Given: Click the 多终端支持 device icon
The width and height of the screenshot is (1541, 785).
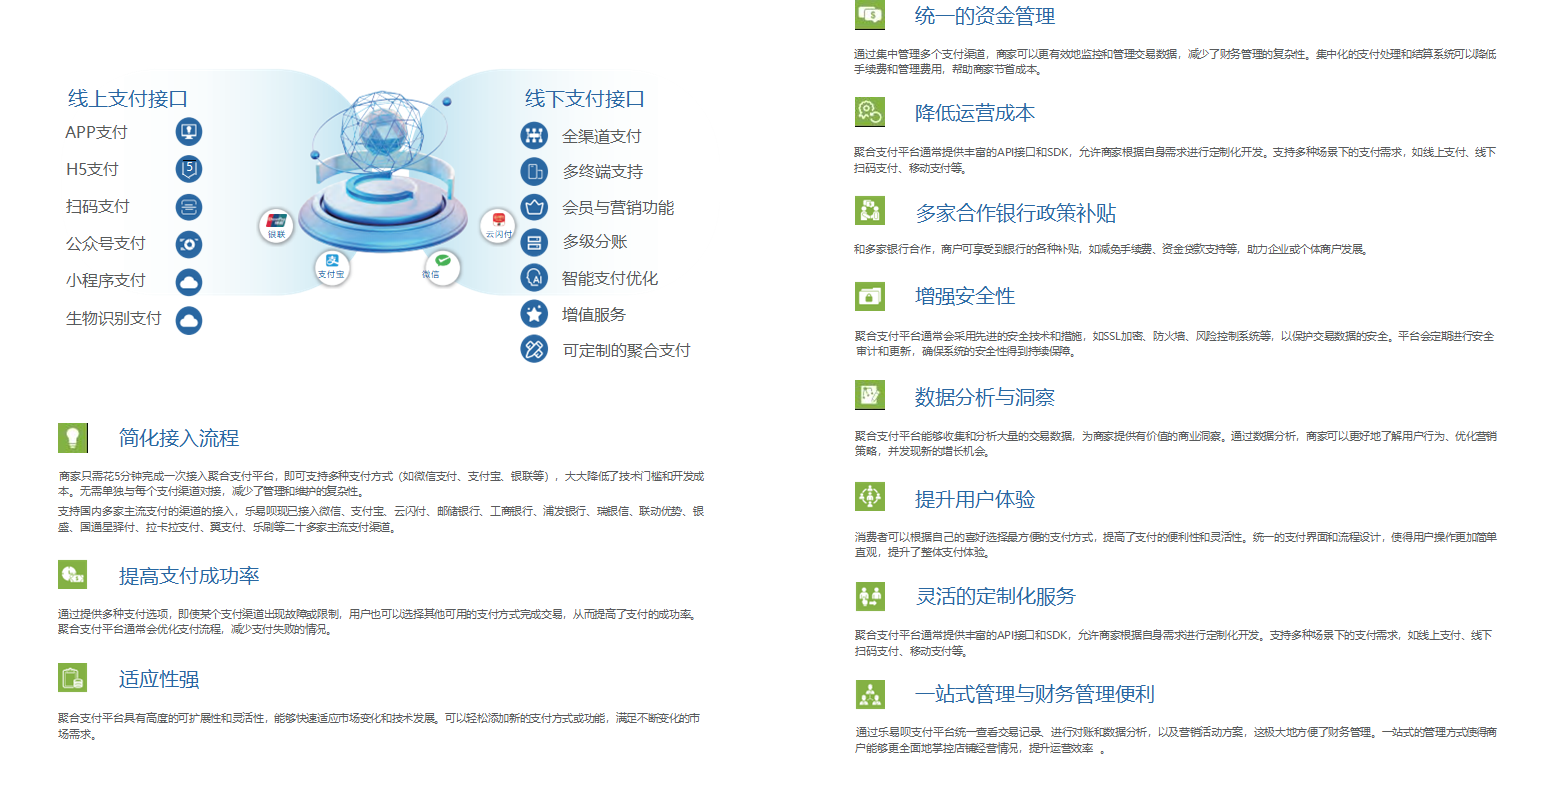Looking at the screenshot, I should pos(534,172).
